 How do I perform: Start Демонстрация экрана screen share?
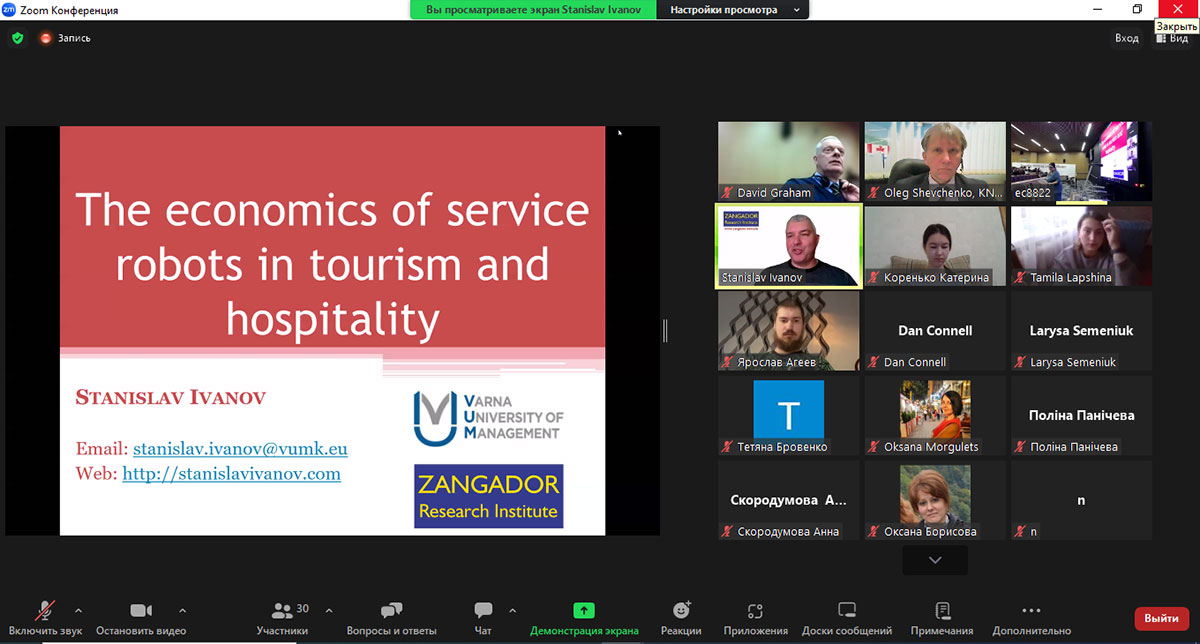584,618
